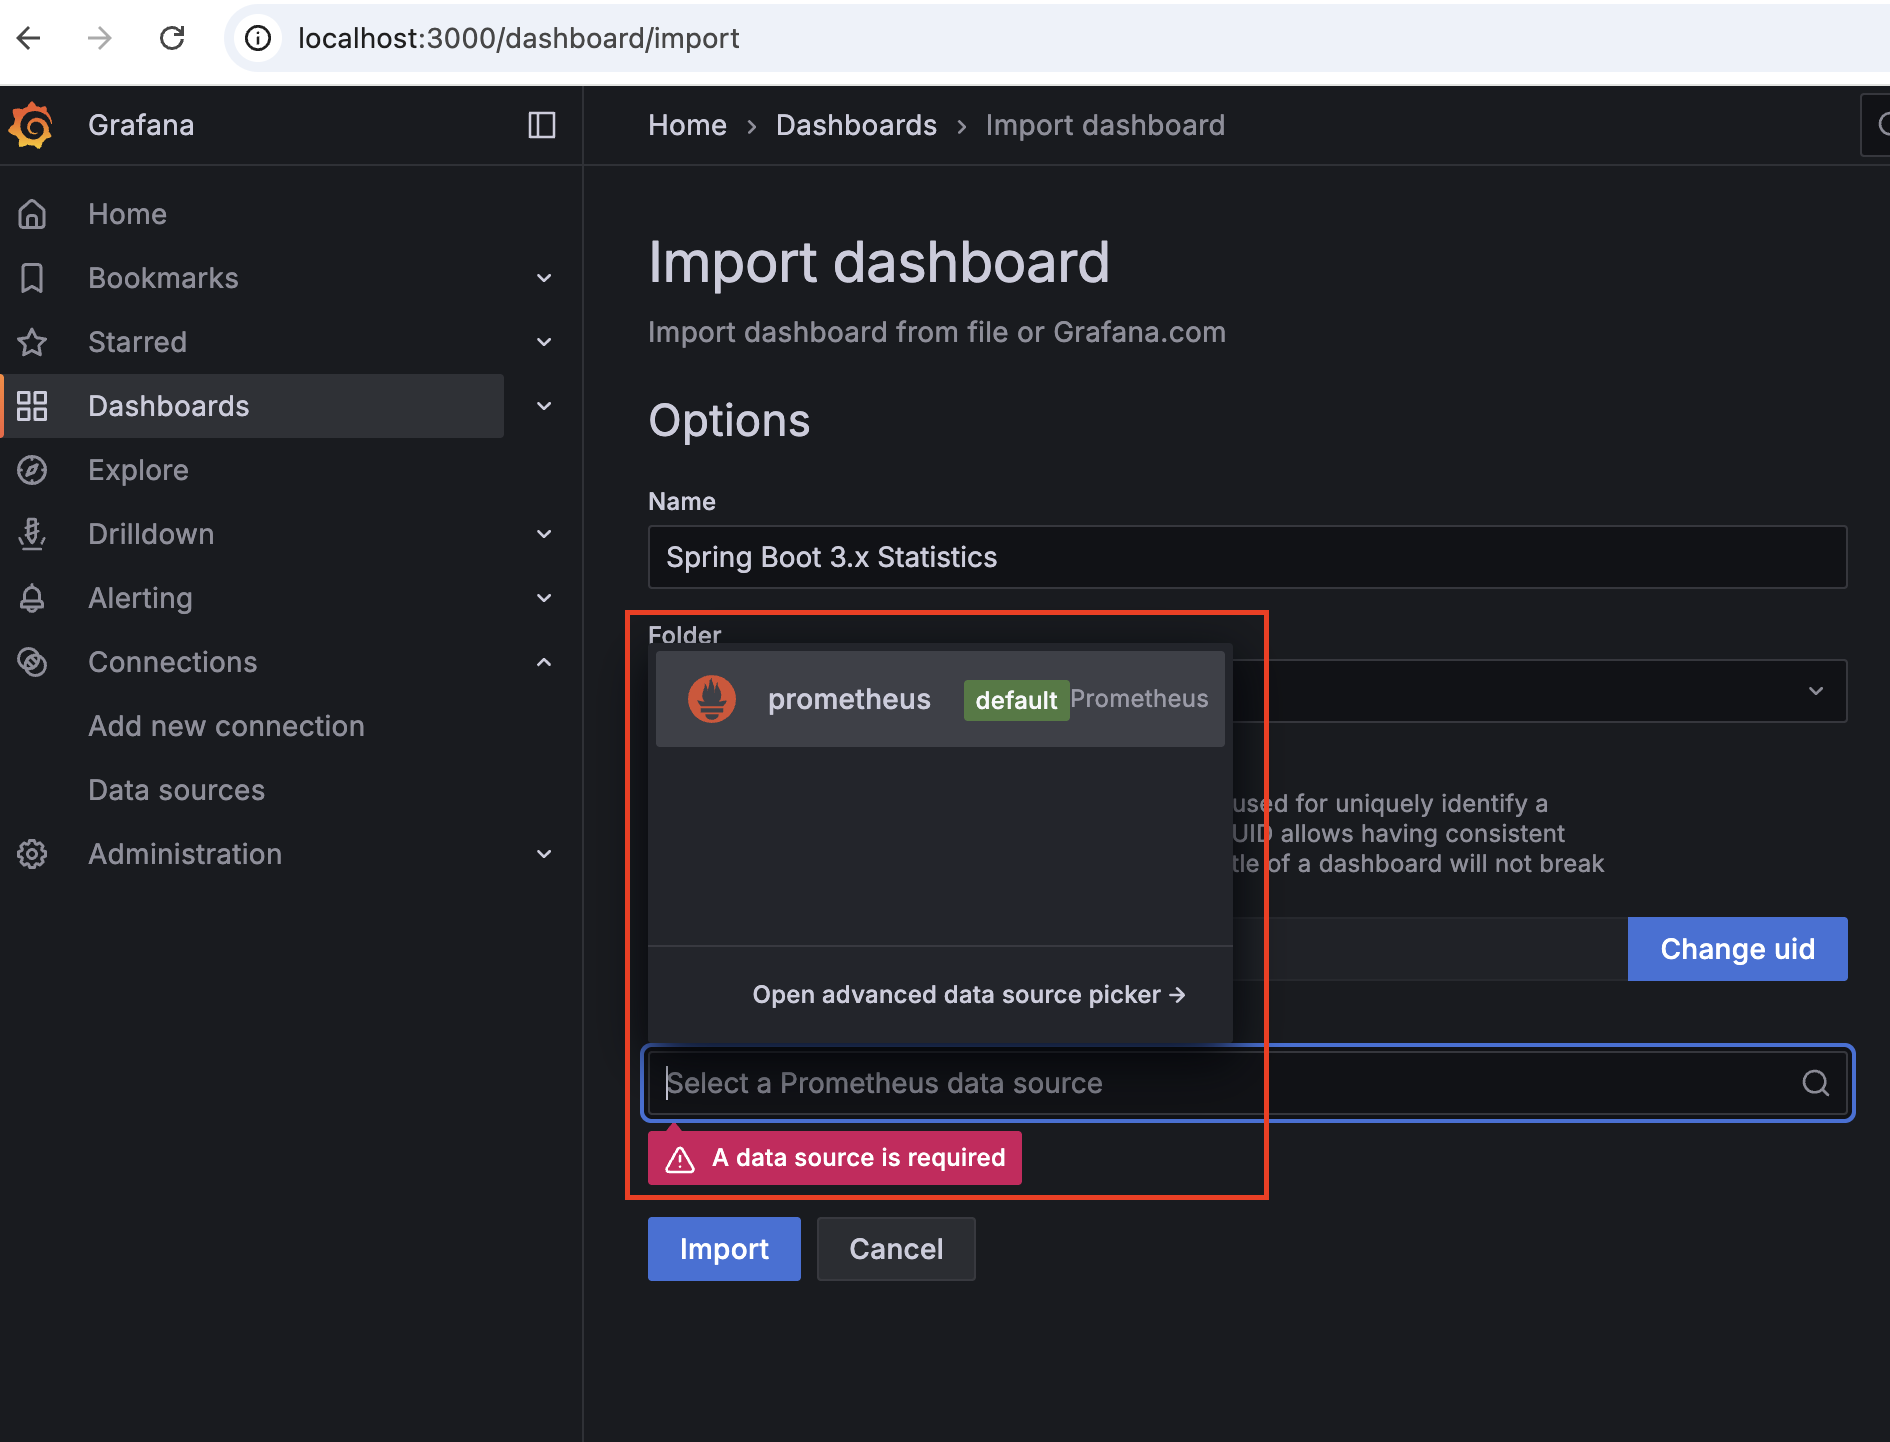1890x1442 pixels.
Task: Click the Change uid button
Action: [1738, 949]
